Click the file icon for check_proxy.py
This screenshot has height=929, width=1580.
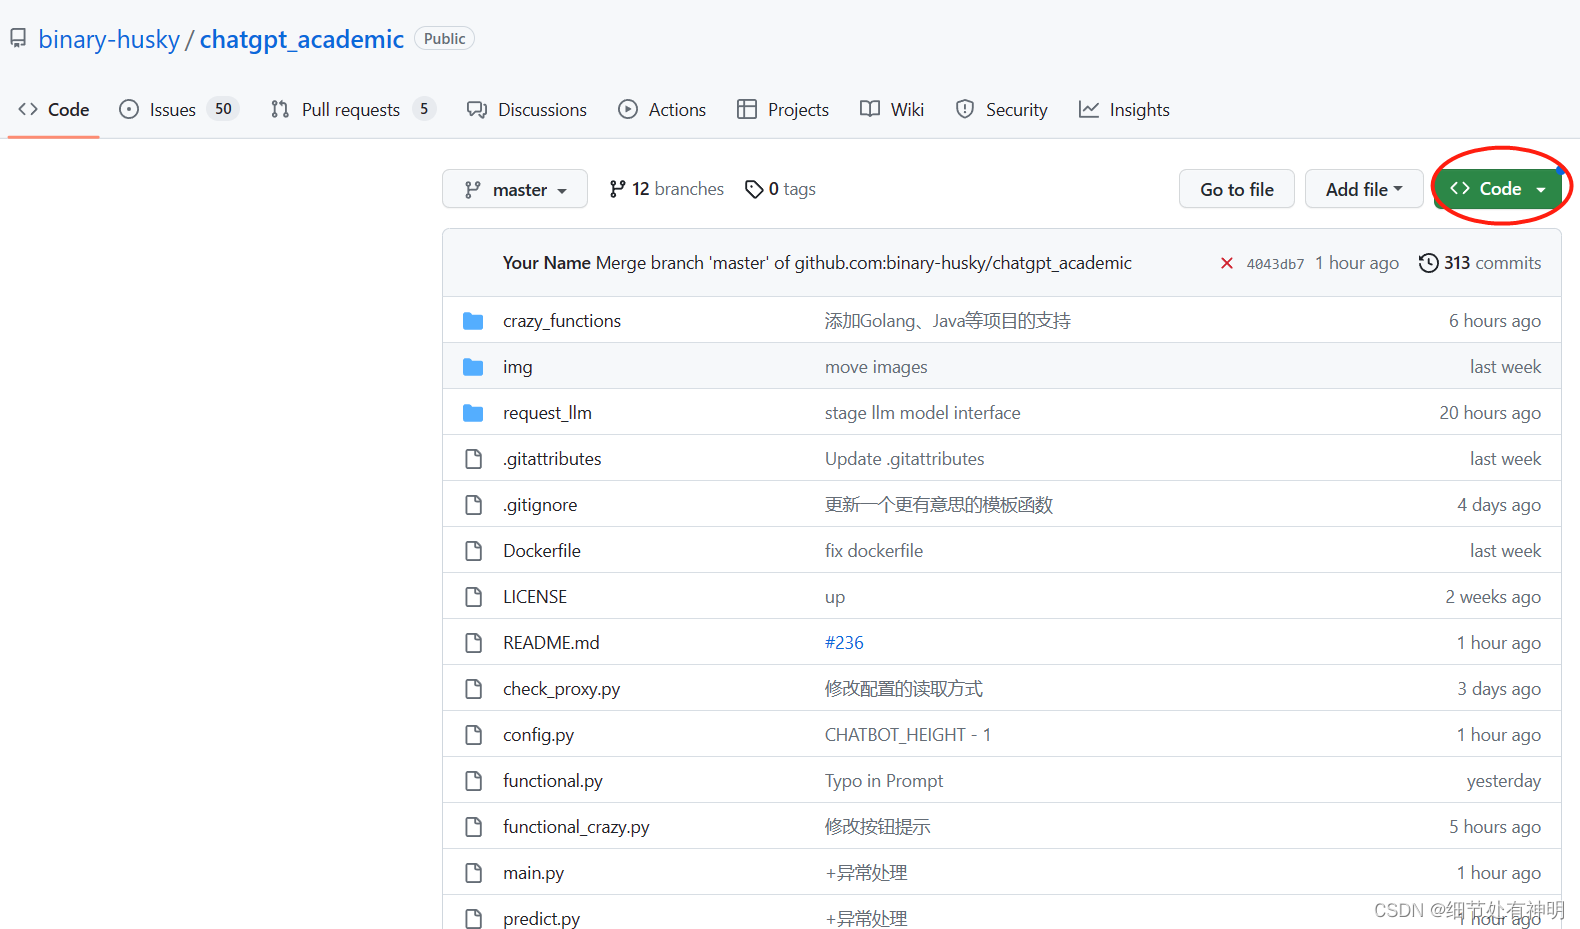tap(473, 689)
